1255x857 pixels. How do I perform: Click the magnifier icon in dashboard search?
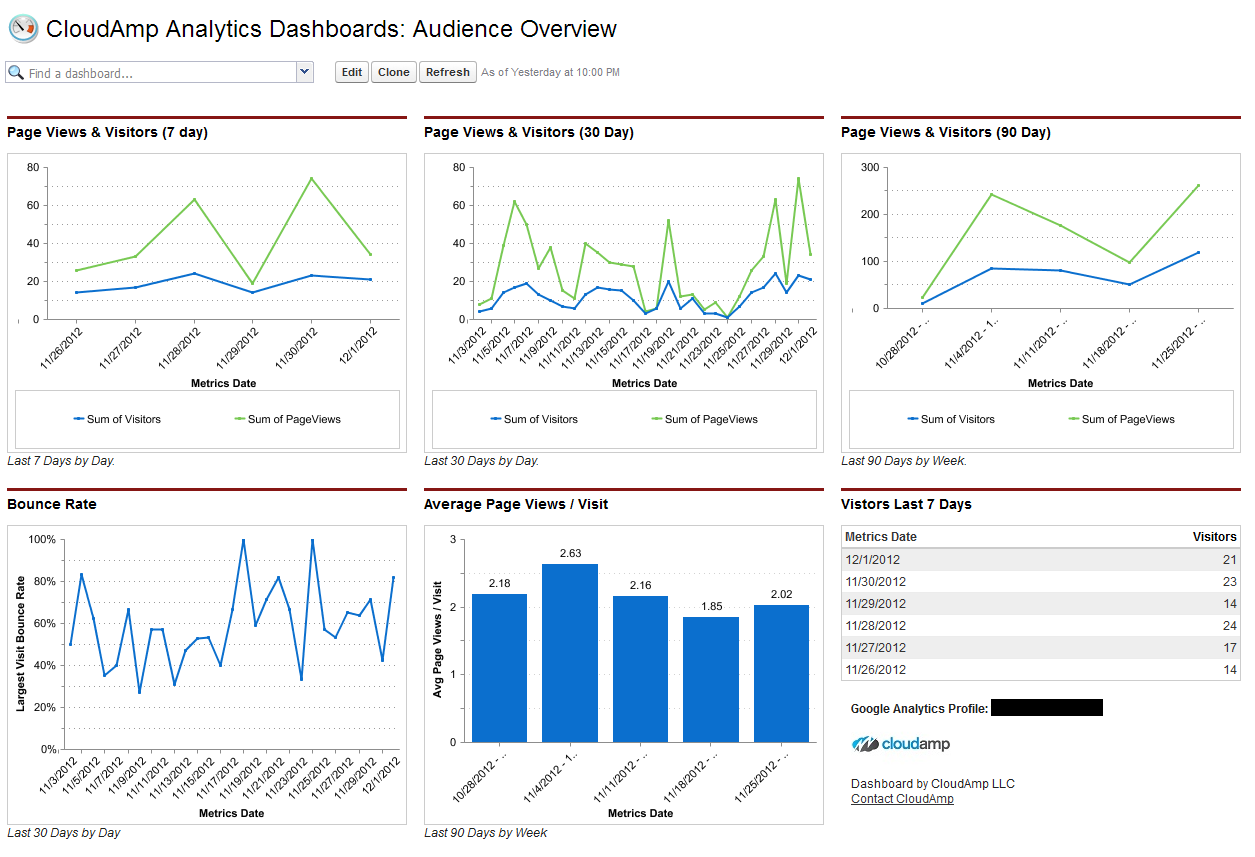point(16,73)
